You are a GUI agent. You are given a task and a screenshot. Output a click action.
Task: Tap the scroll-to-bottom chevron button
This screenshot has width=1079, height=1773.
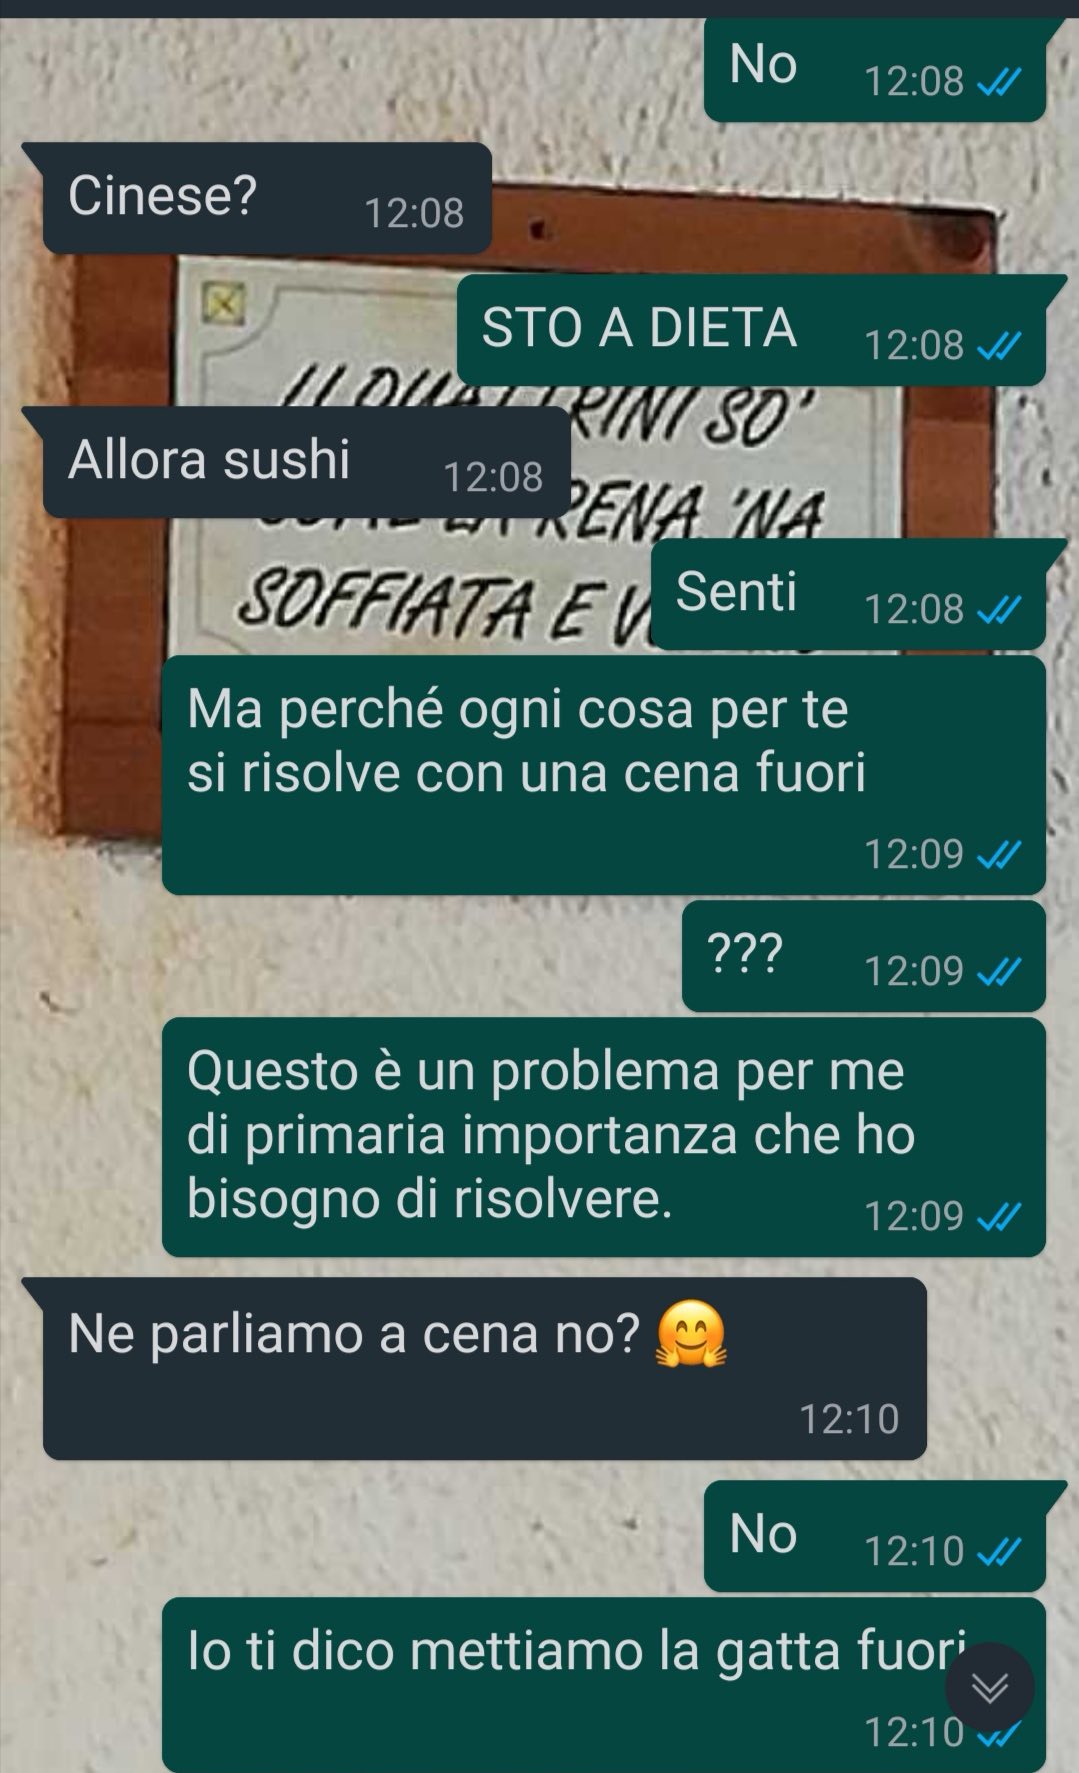click(x=990, y=1687)
